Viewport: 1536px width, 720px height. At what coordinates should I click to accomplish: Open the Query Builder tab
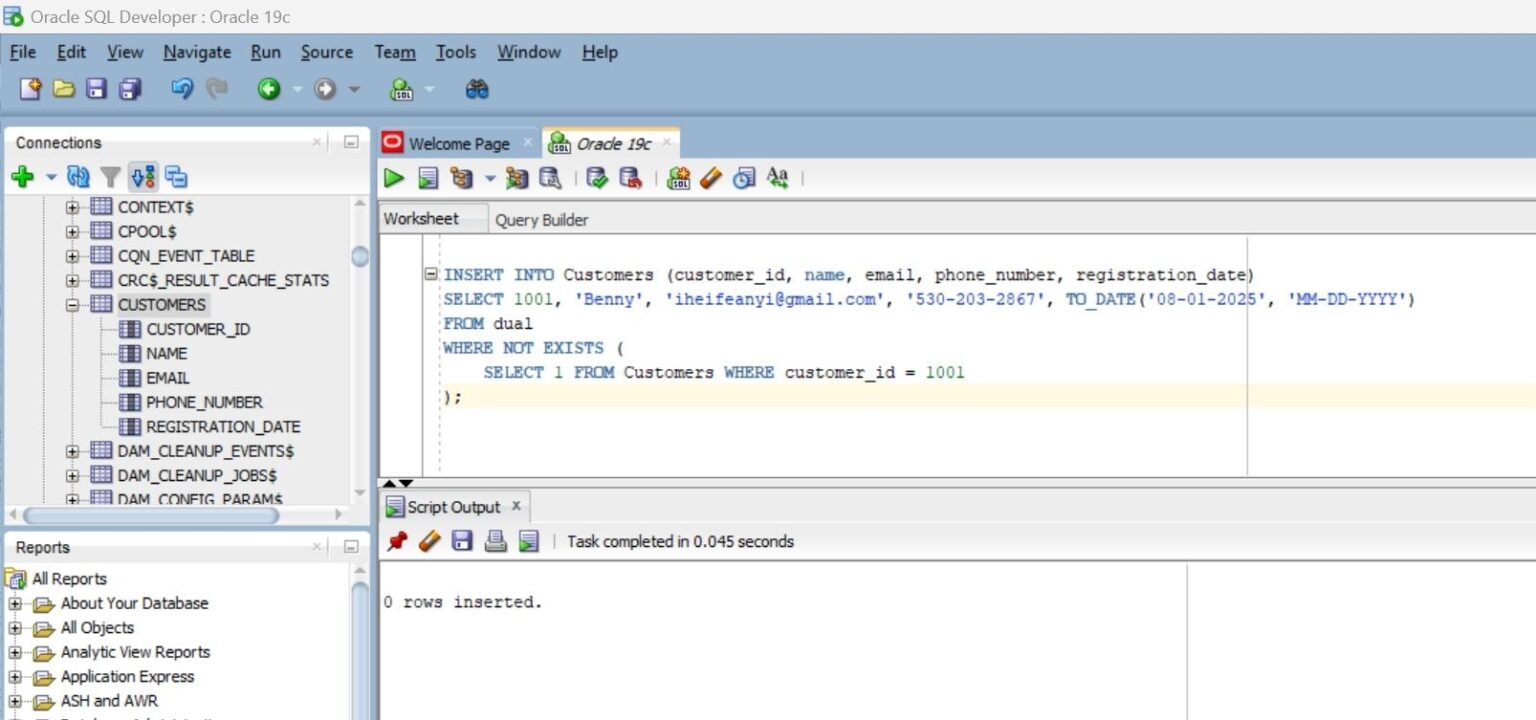[541, 218]
